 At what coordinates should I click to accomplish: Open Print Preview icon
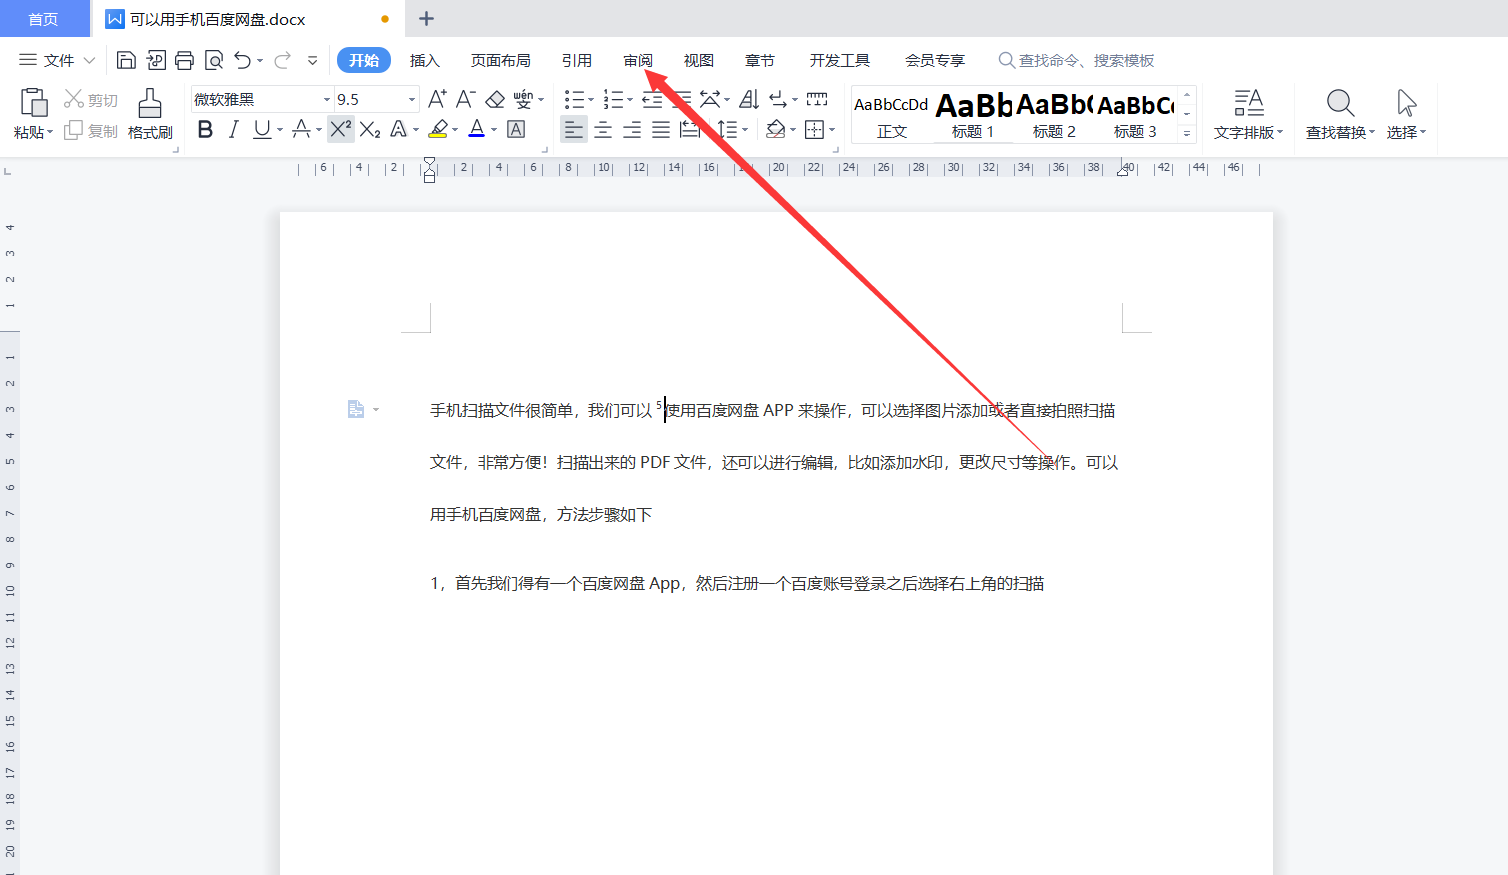point(213,60)
